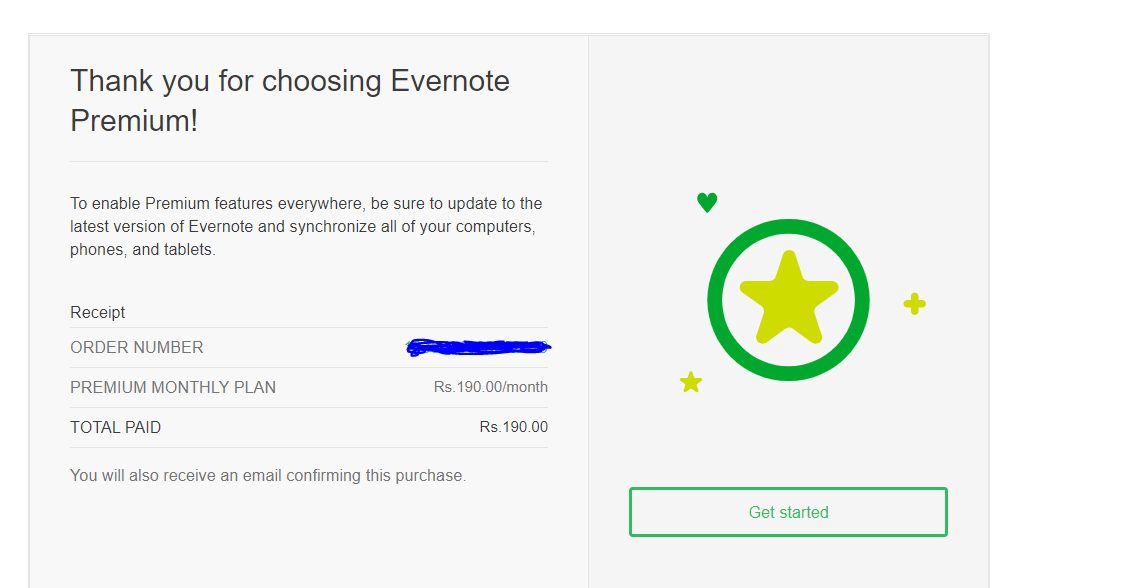Click the 'latest version of Evernote' text line
This screenshot has width=1126, height=588.
(x=303, y=226)
